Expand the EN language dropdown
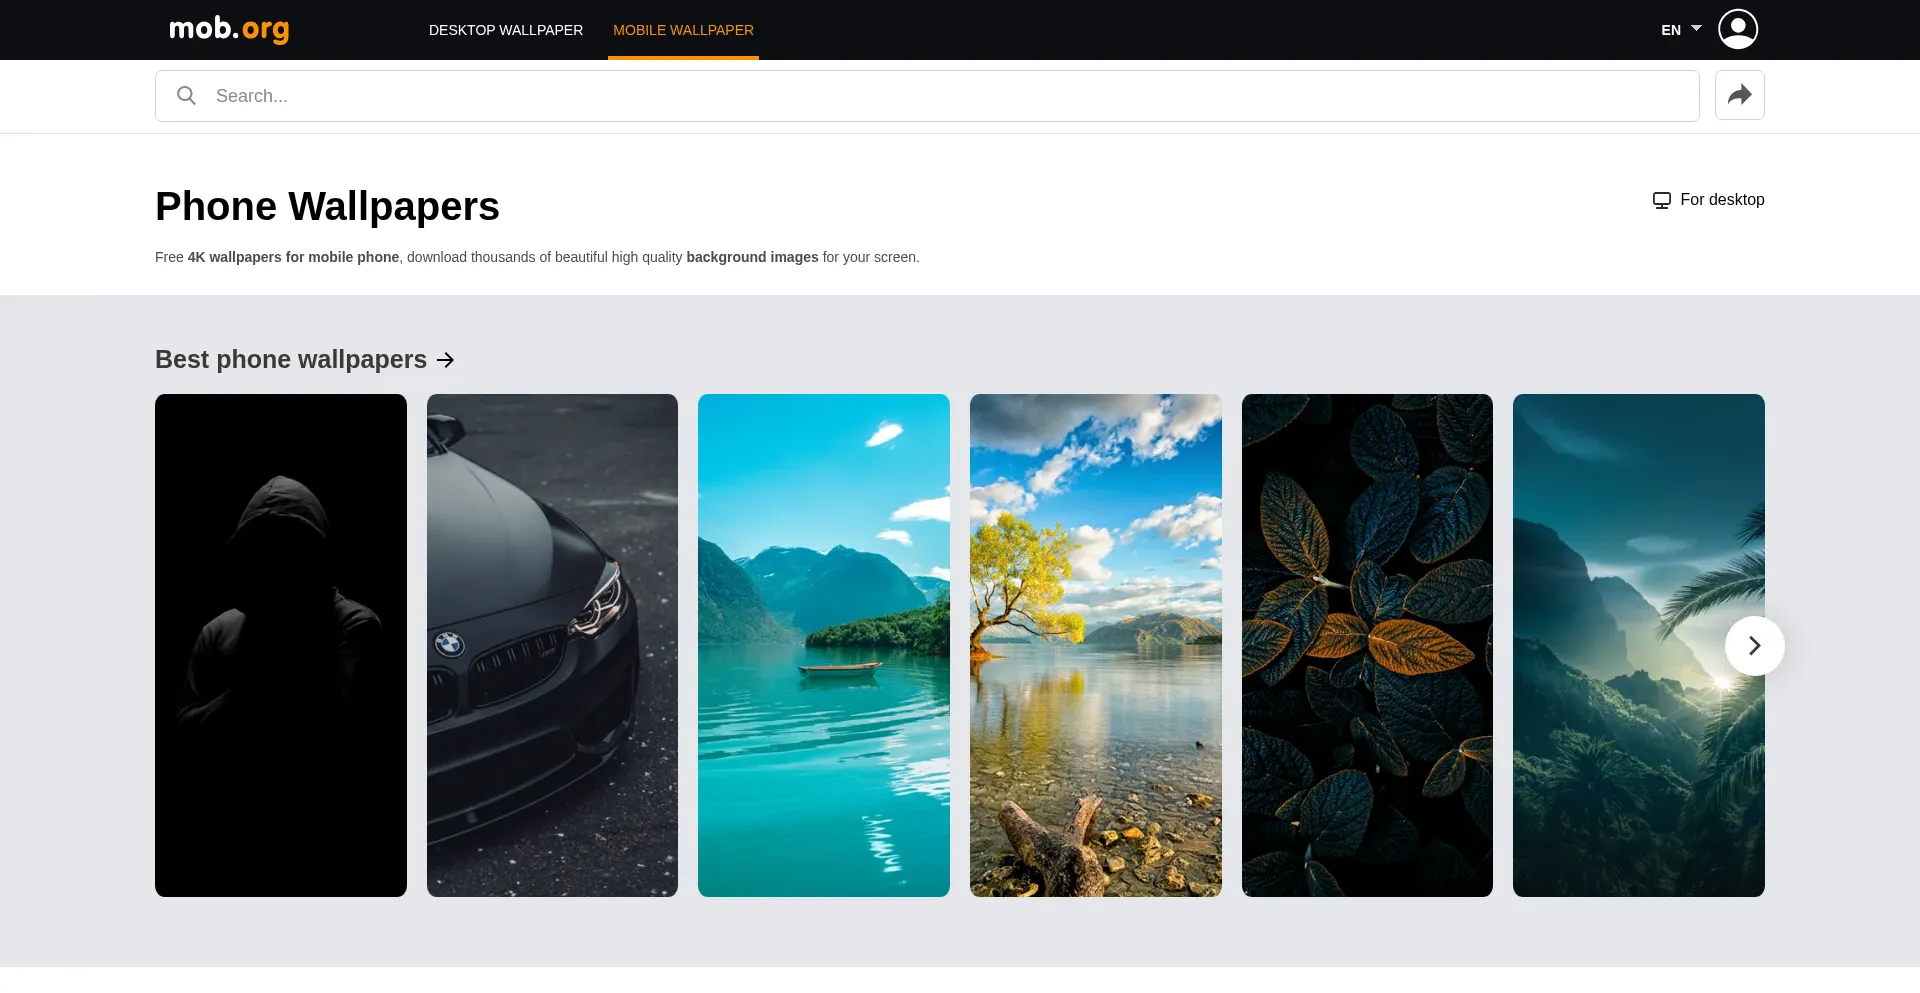The image size is (1920, 993). point(1681,30)
